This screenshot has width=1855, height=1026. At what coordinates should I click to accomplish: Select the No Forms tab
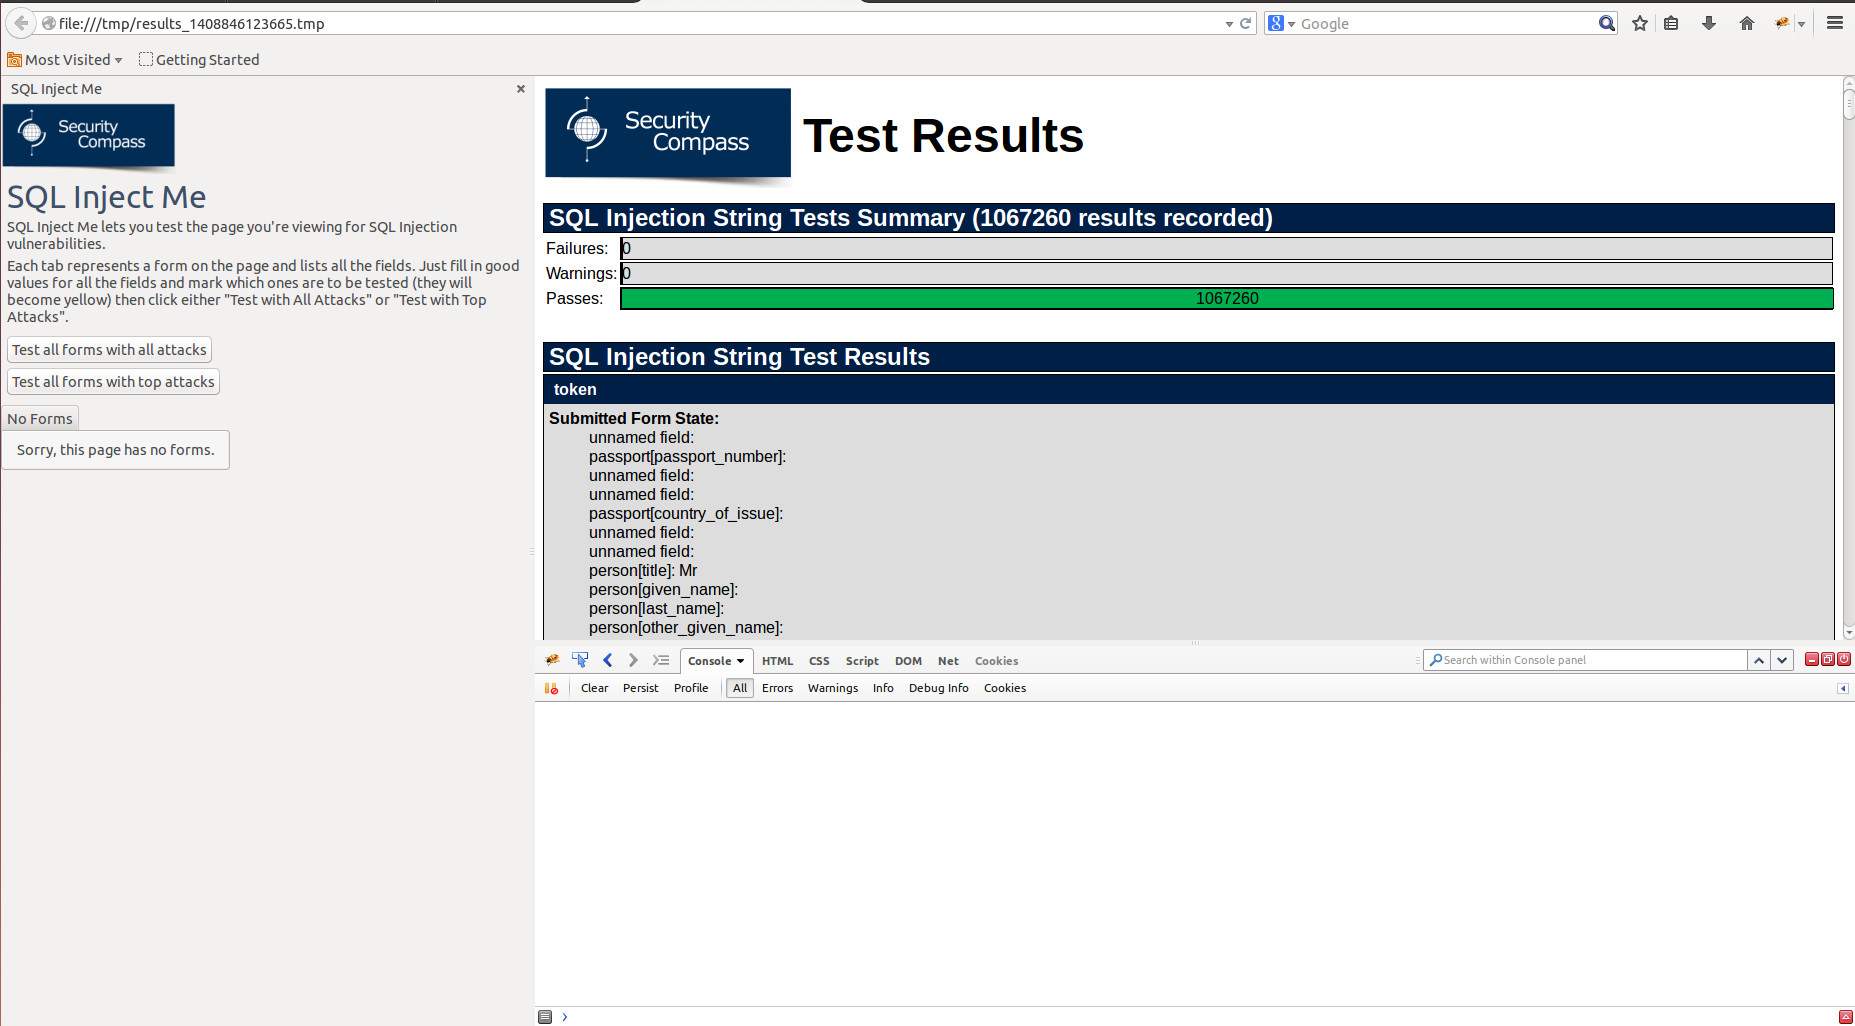[40, 419]
